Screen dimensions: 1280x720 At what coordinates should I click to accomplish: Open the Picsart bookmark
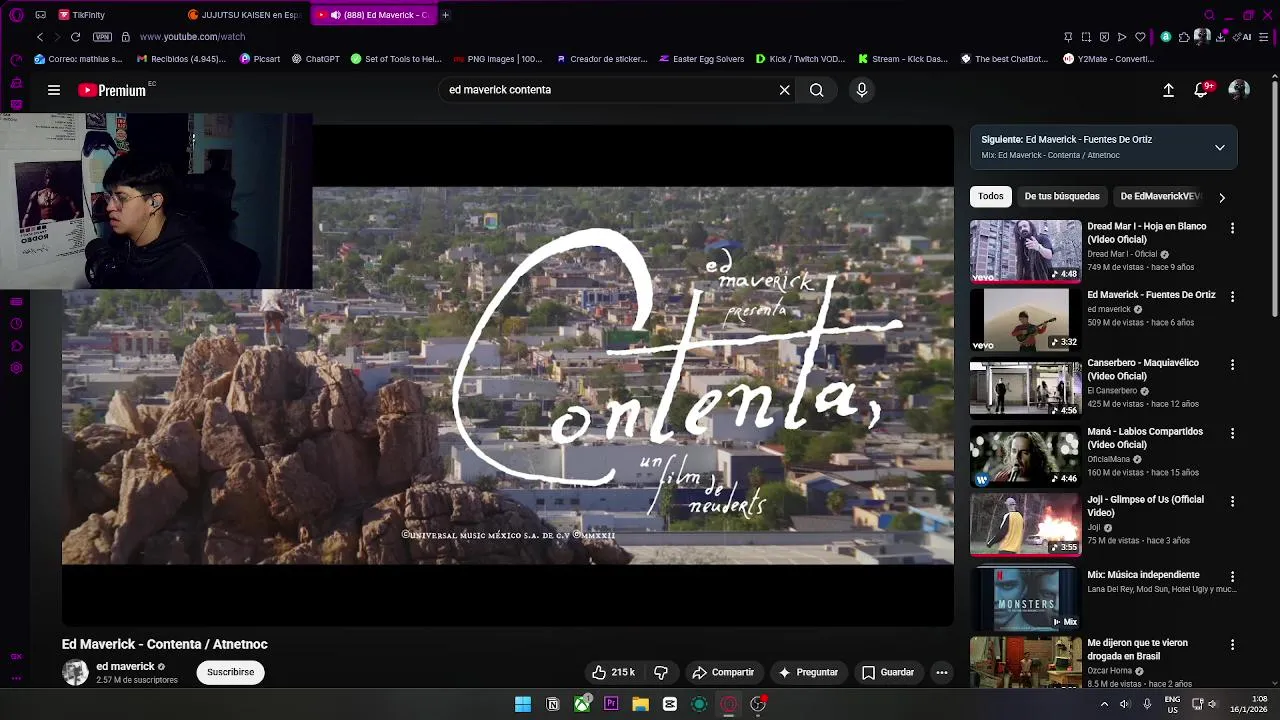260,59
